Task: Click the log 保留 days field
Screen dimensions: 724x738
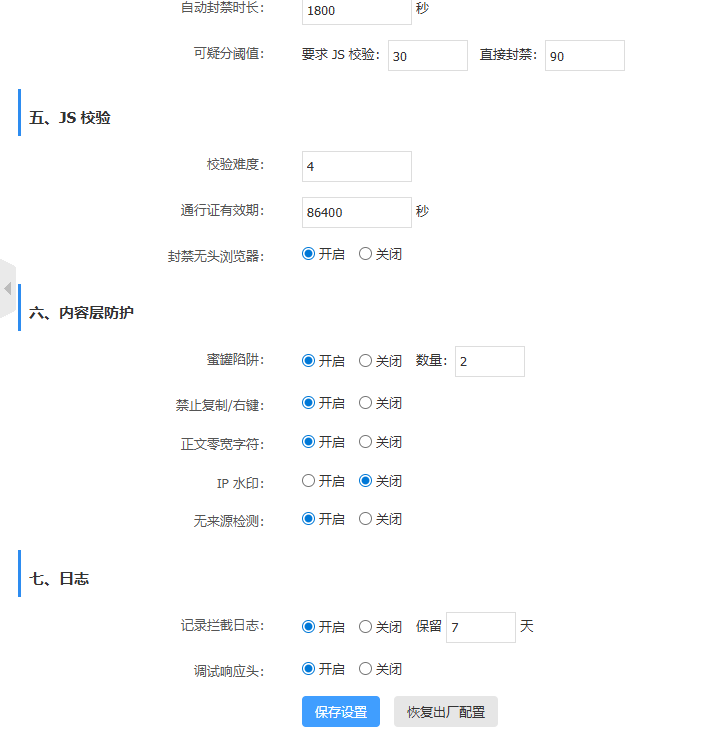Action: coord(481,627)
